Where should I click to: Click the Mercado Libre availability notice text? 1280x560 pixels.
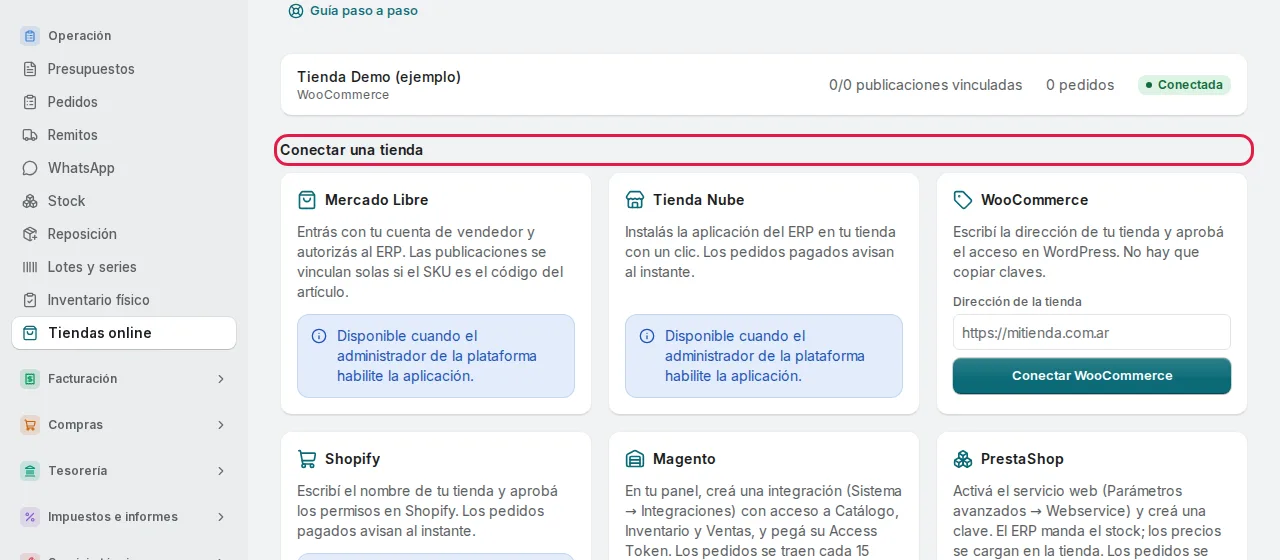pyautogui.click(x=437, y=356)
